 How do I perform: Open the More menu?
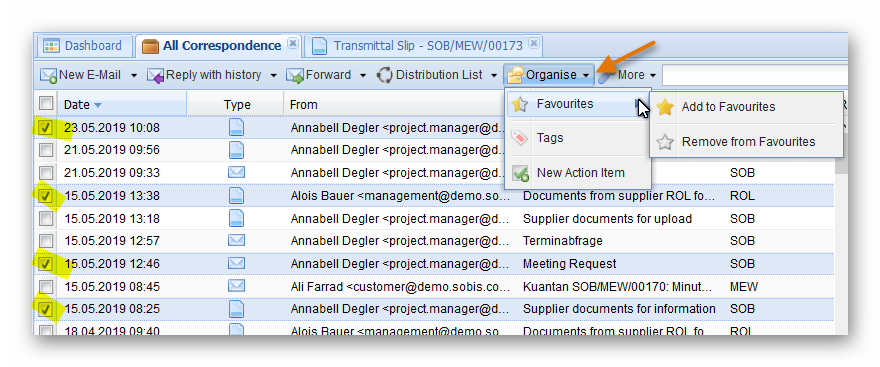tap(626, 75)
